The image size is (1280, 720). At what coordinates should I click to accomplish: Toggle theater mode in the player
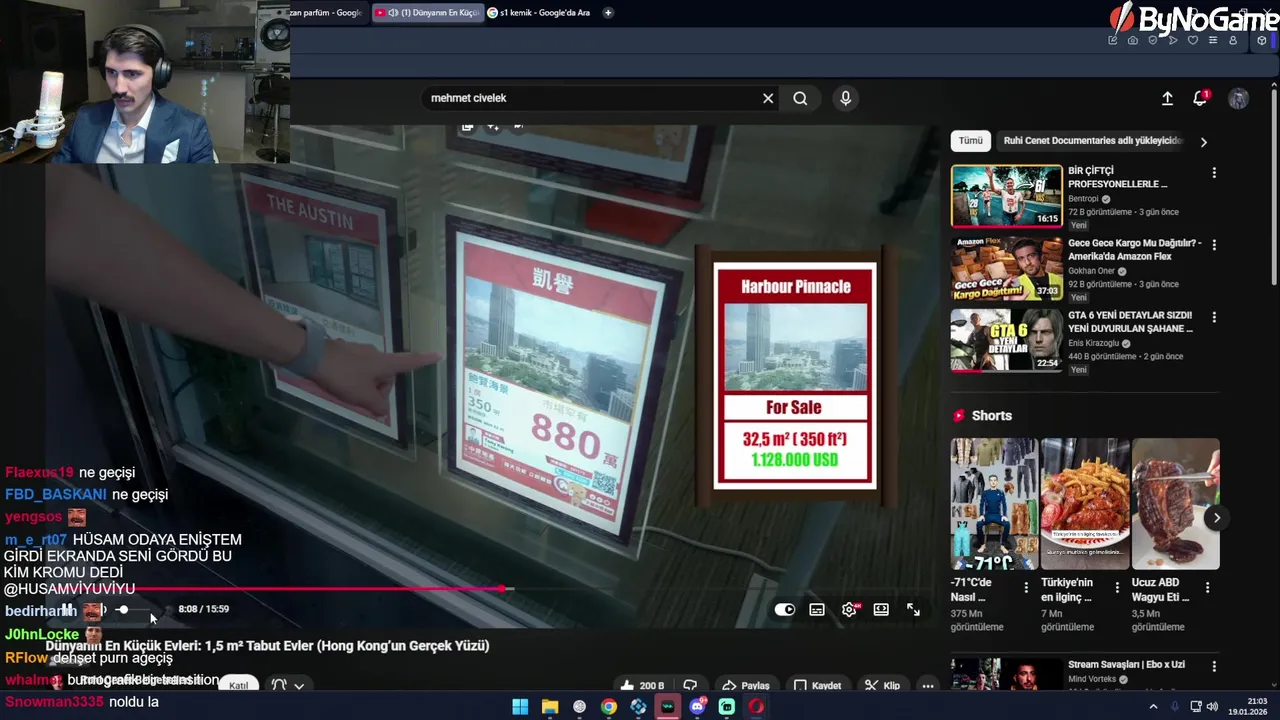pos(881,610)
